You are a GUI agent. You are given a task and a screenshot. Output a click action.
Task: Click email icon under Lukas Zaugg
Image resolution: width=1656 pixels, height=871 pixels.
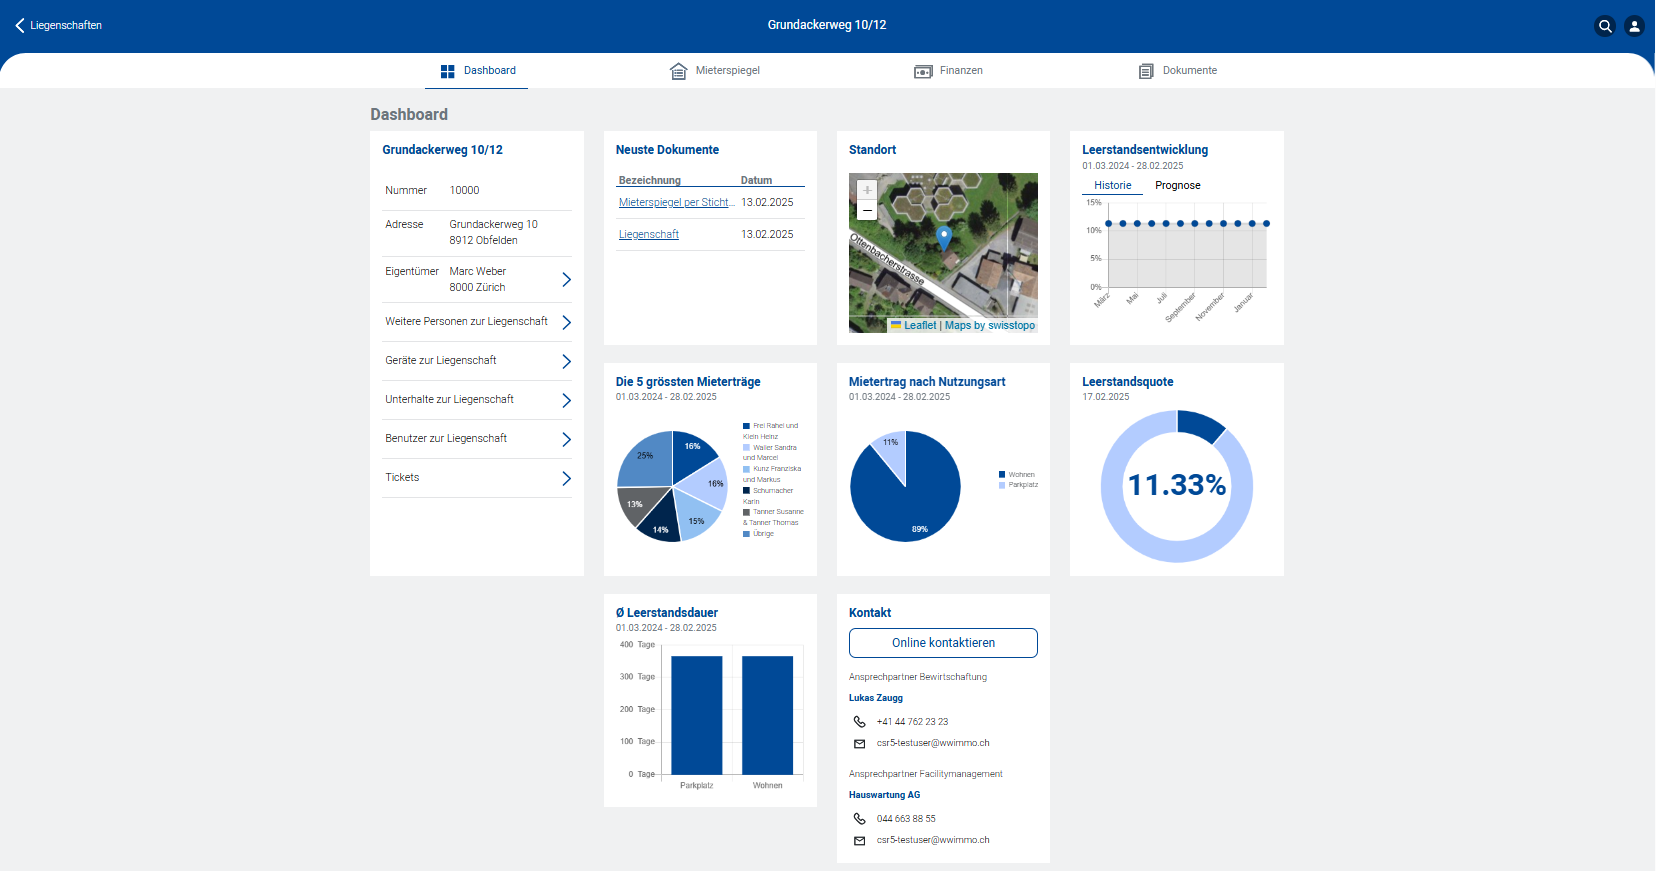(859, 743)
